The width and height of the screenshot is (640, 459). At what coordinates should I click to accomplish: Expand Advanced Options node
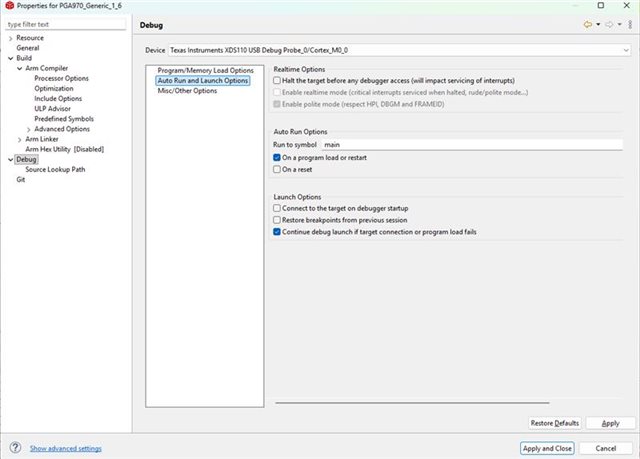(29, 129)
